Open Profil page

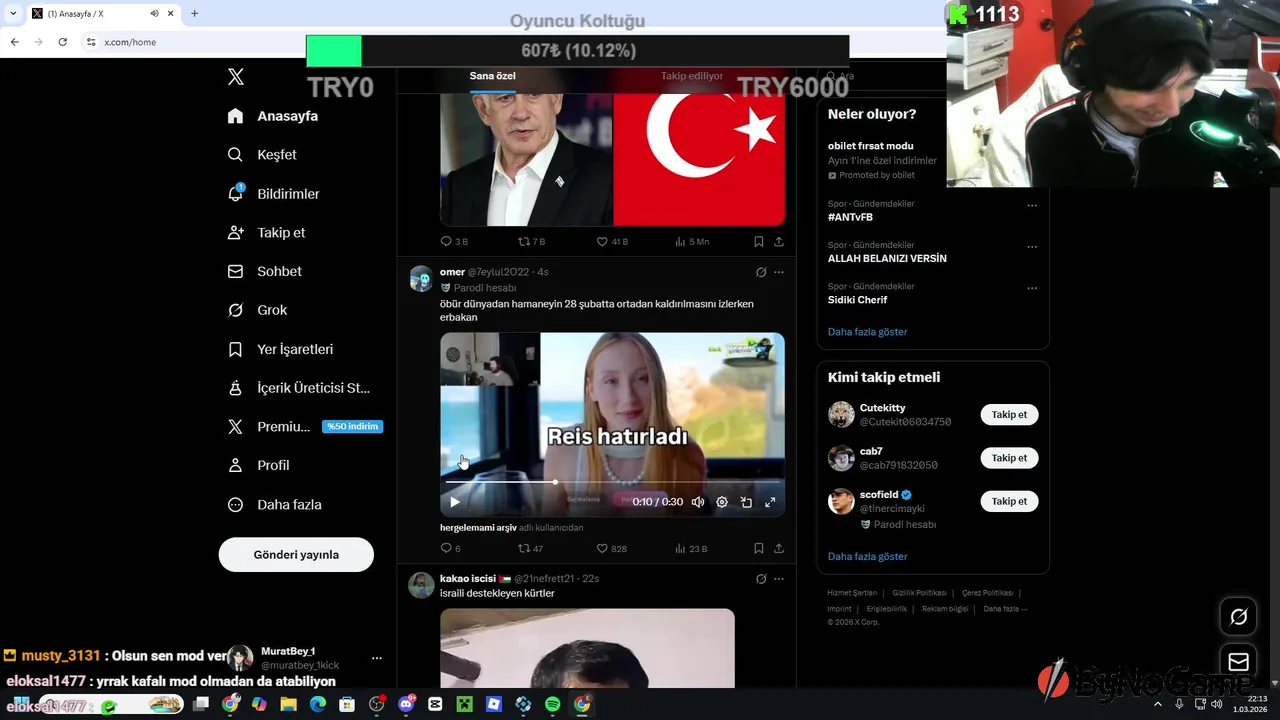coord(258,466)
